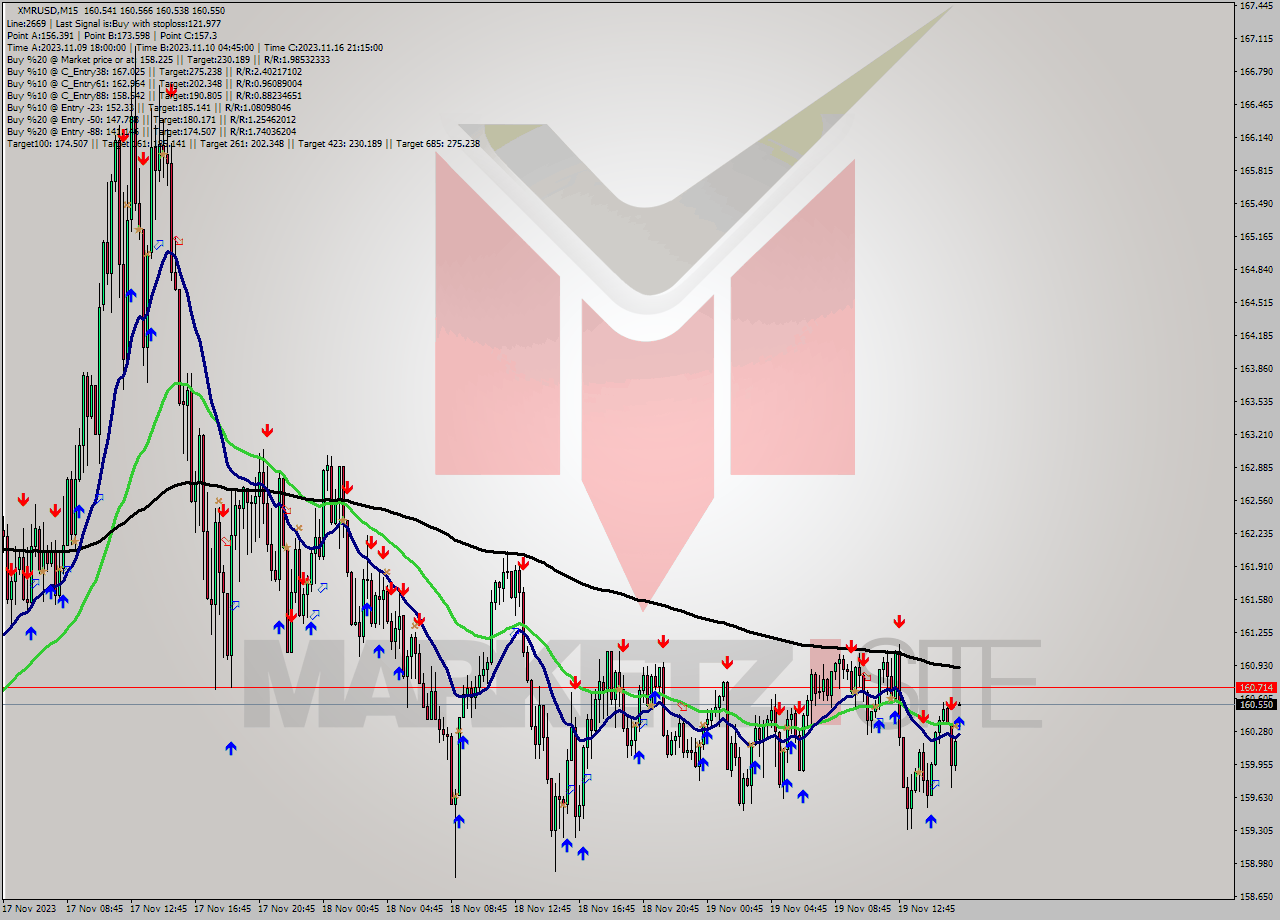Click the 166.140 price axis label
The height and width of the screenshot is (920, 1280).
click(x=1256, y=137)
